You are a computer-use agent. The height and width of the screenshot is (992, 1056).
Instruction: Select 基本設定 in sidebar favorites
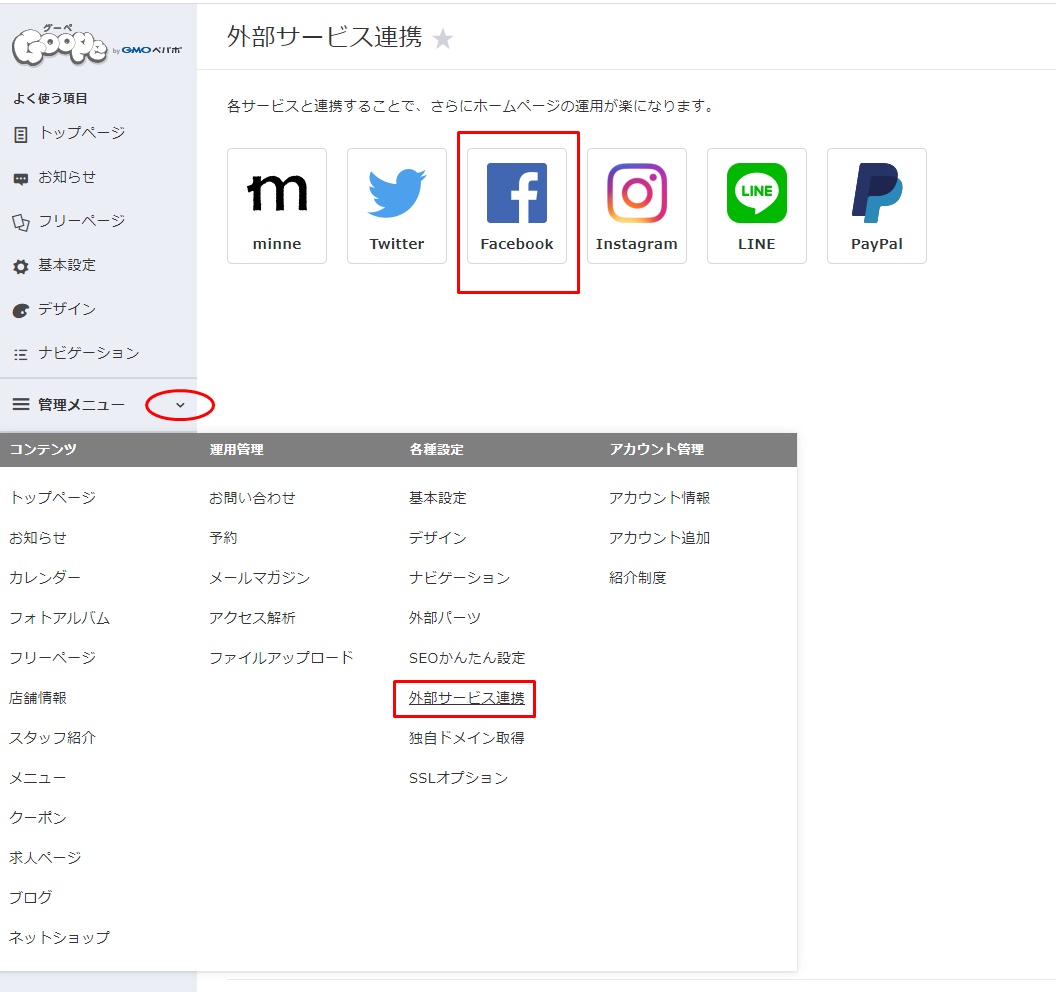67,265
